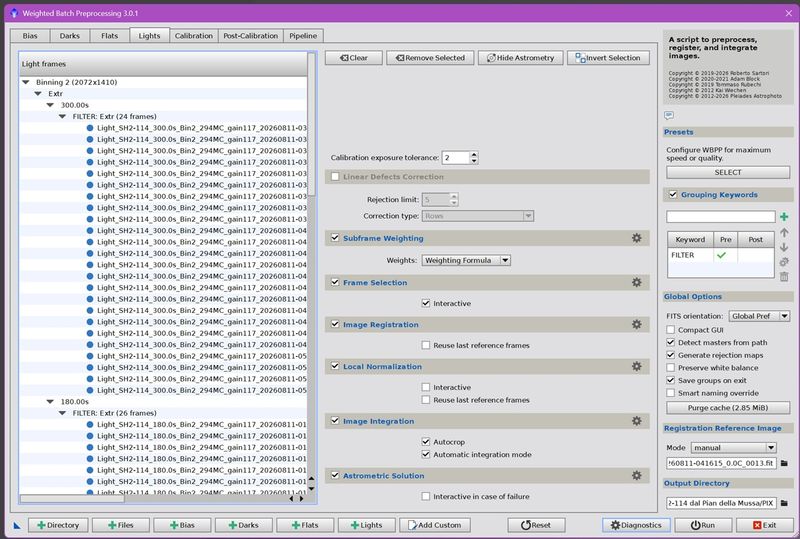Open Astrometric Solution settings gear
This screenshot has height=539, width=800.
(636, 475)
